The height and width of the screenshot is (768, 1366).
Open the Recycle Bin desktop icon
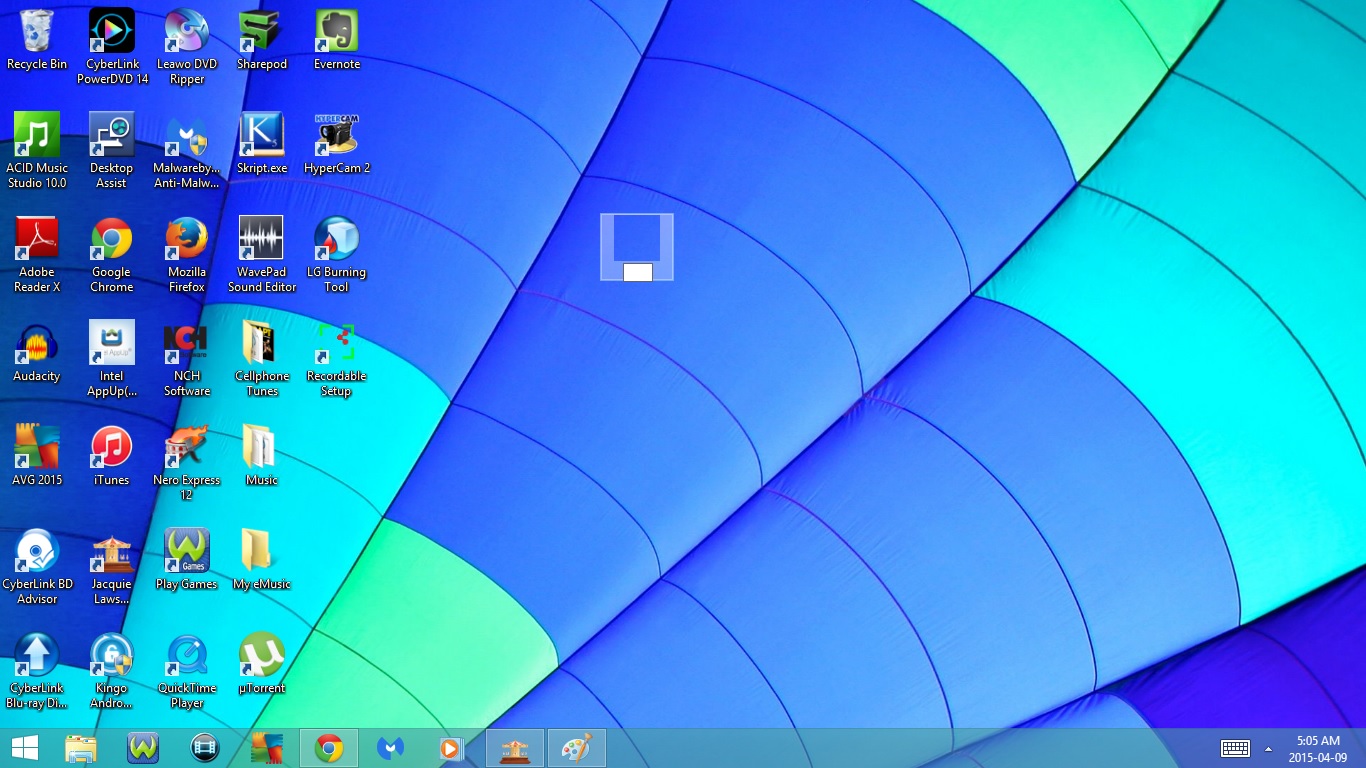[x=37, y=40]
